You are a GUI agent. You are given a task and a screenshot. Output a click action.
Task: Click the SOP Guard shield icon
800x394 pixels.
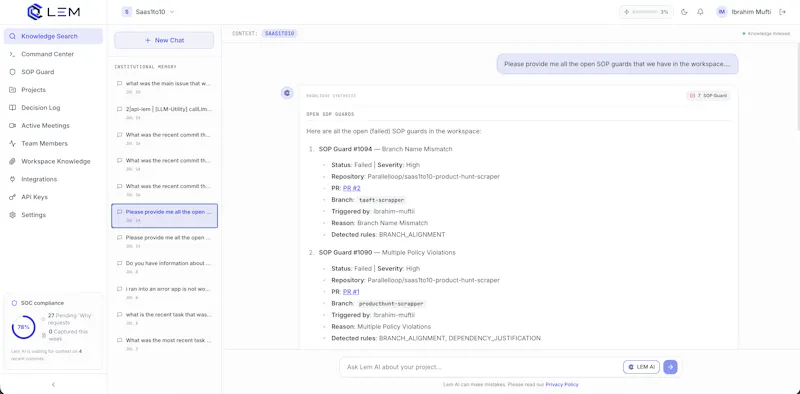[12, 72]
